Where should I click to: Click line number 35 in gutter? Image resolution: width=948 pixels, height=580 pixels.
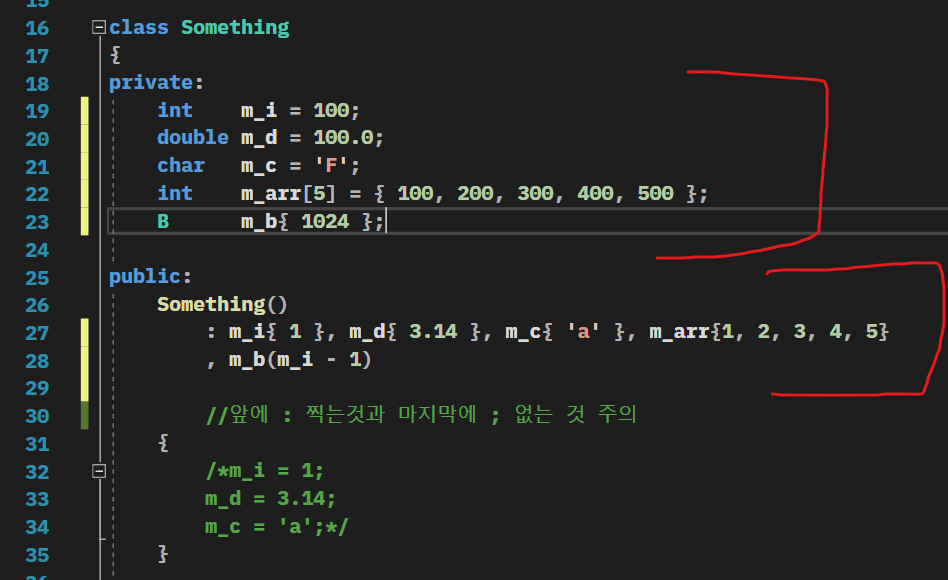point(37,555)
